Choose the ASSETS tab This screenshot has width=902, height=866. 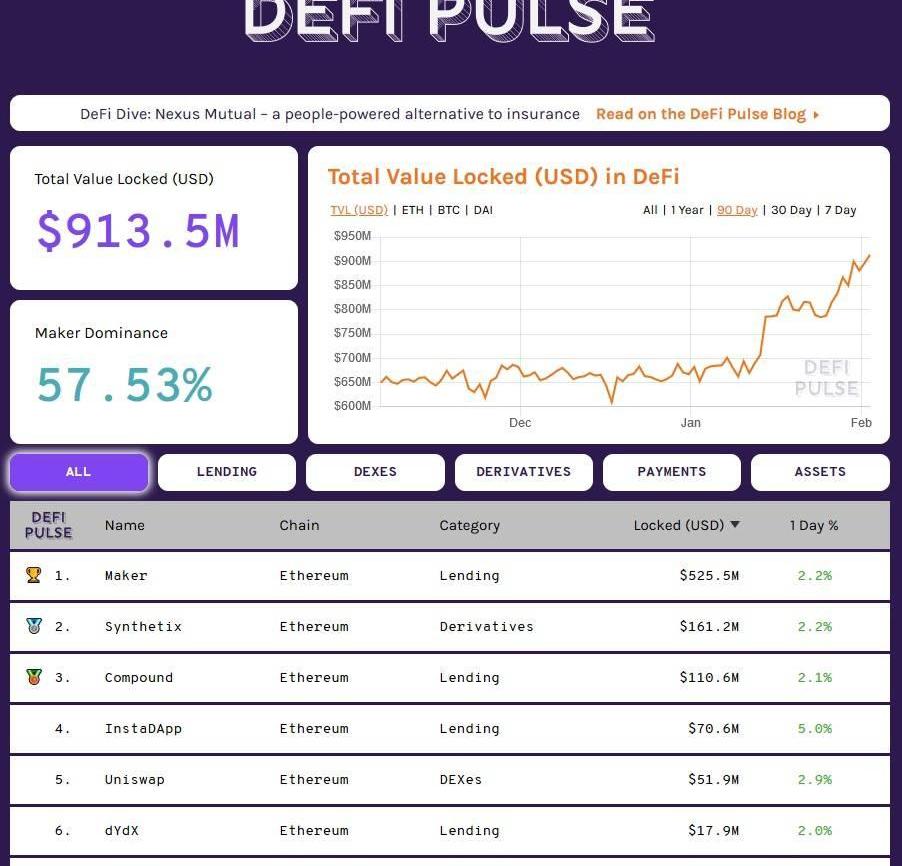point(820,472)
